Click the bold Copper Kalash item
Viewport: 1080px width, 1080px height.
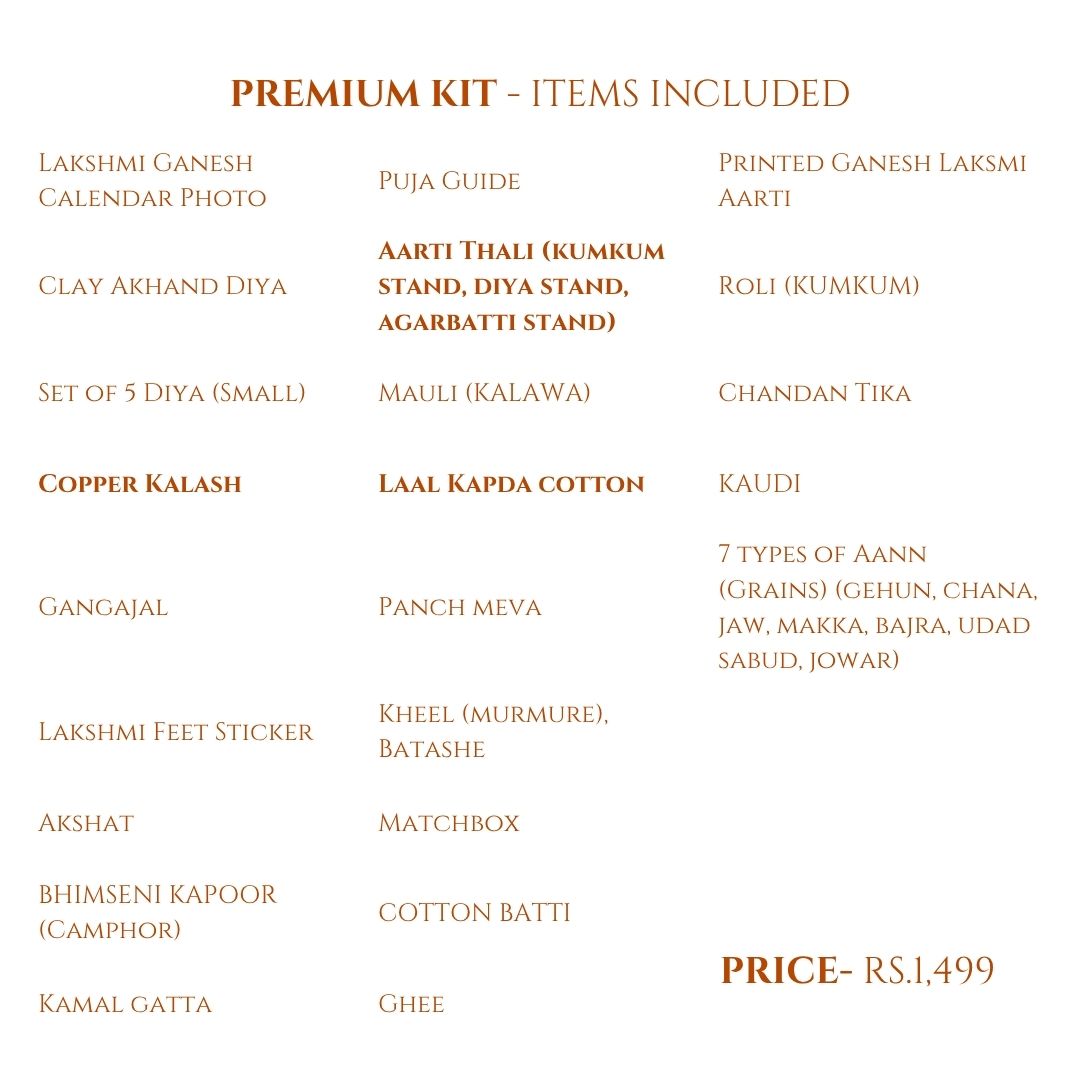[140, 484]
